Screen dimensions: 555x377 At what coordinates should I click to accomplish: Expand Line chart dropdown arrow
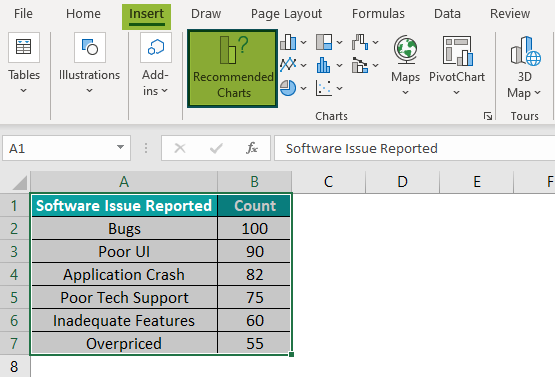point(303,65)
